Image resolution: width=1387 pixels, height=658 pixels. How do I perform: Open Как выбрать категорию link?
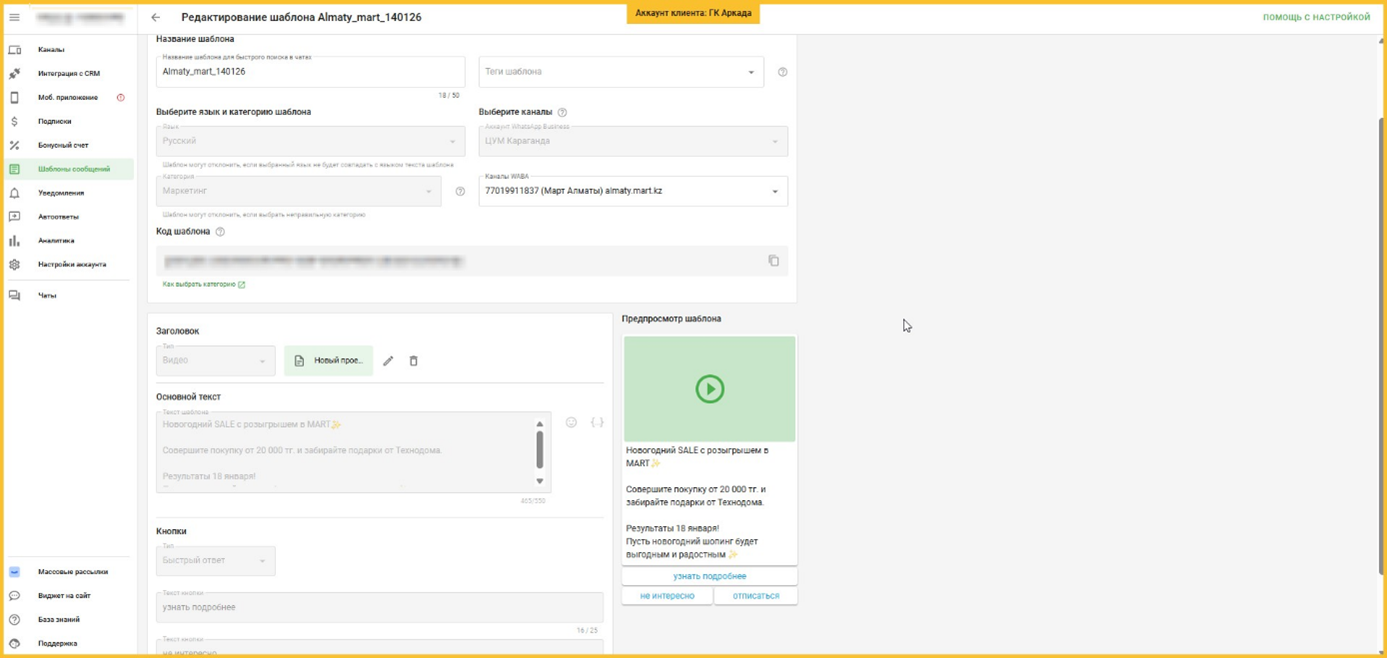203,284
